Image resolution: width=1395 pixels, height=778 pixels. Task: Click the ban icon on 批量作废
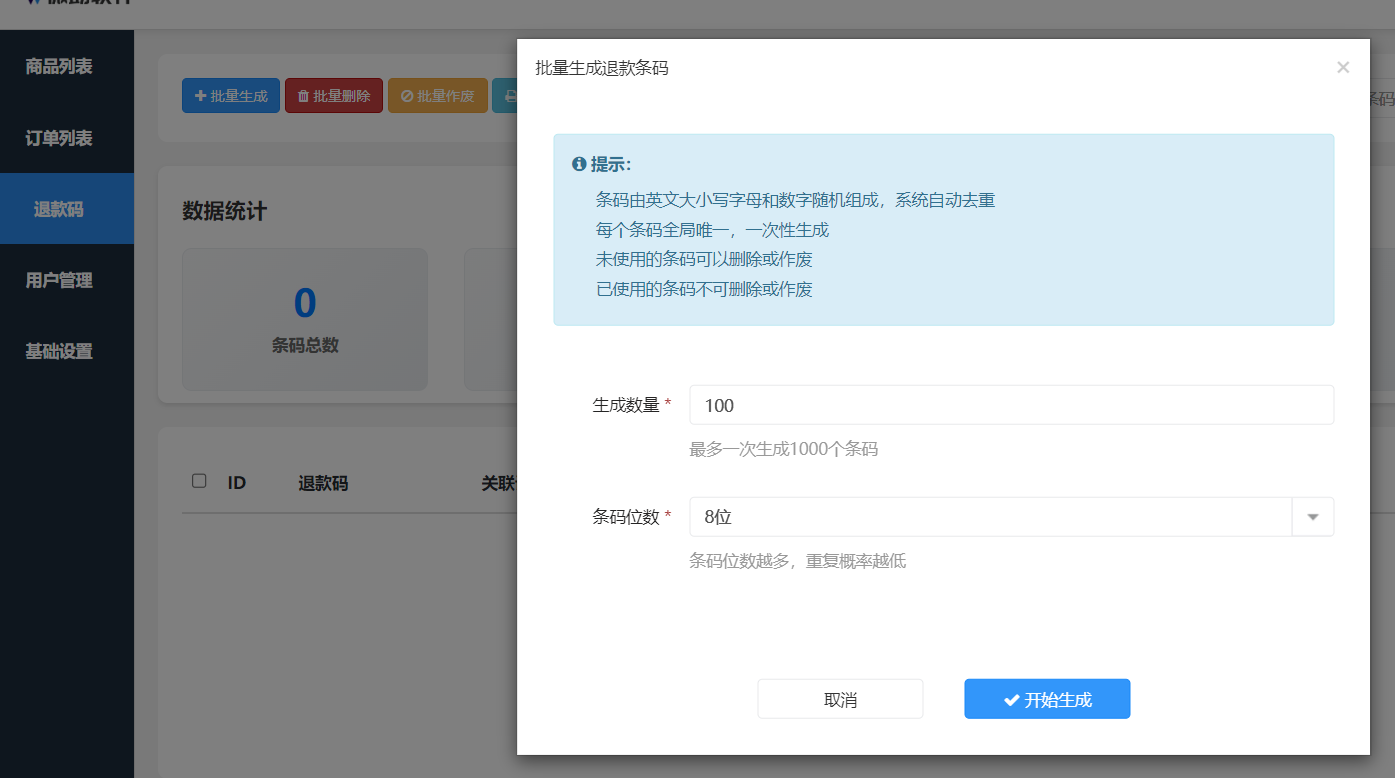click(x=407, y=97)
